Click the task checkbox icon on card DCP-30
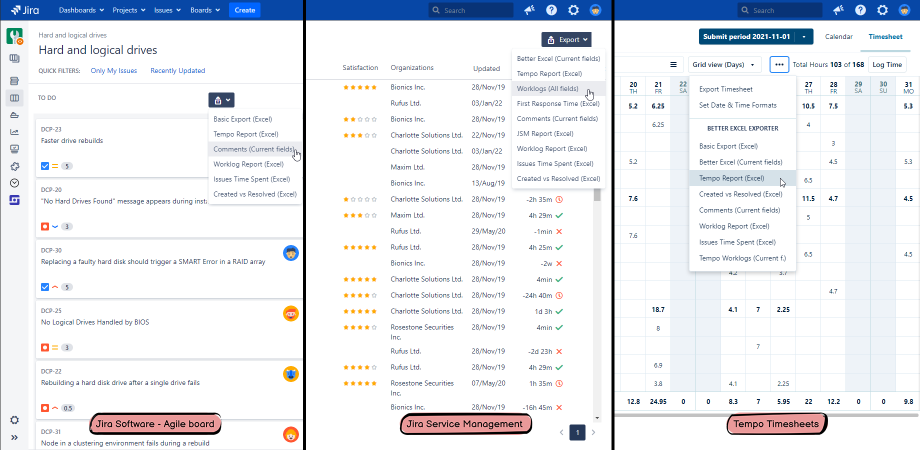920x450 pixels. click(x=45, y=287)
